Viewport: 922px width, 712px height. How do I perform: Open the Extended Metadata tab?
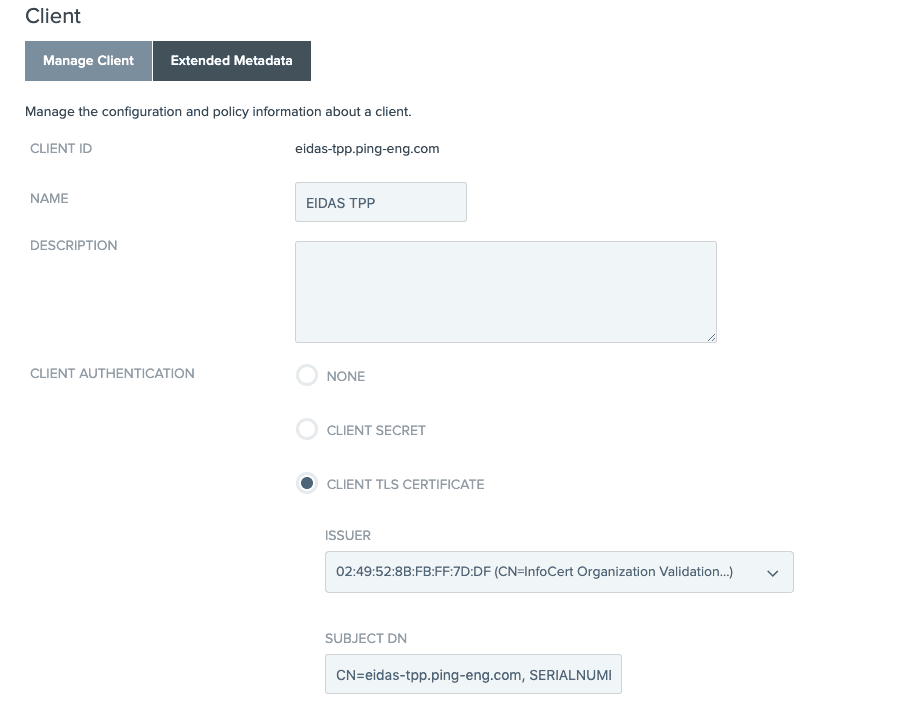(x=232, y=61)
